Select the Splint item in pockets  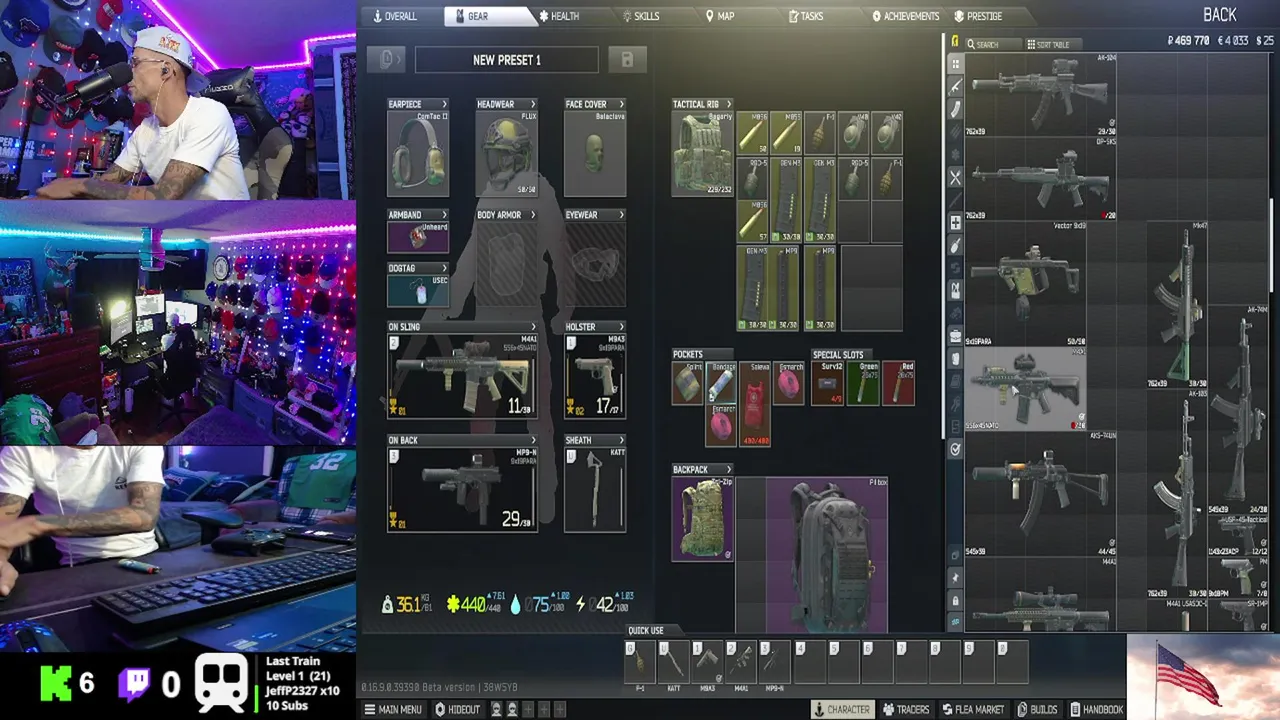tap(687, 382)
